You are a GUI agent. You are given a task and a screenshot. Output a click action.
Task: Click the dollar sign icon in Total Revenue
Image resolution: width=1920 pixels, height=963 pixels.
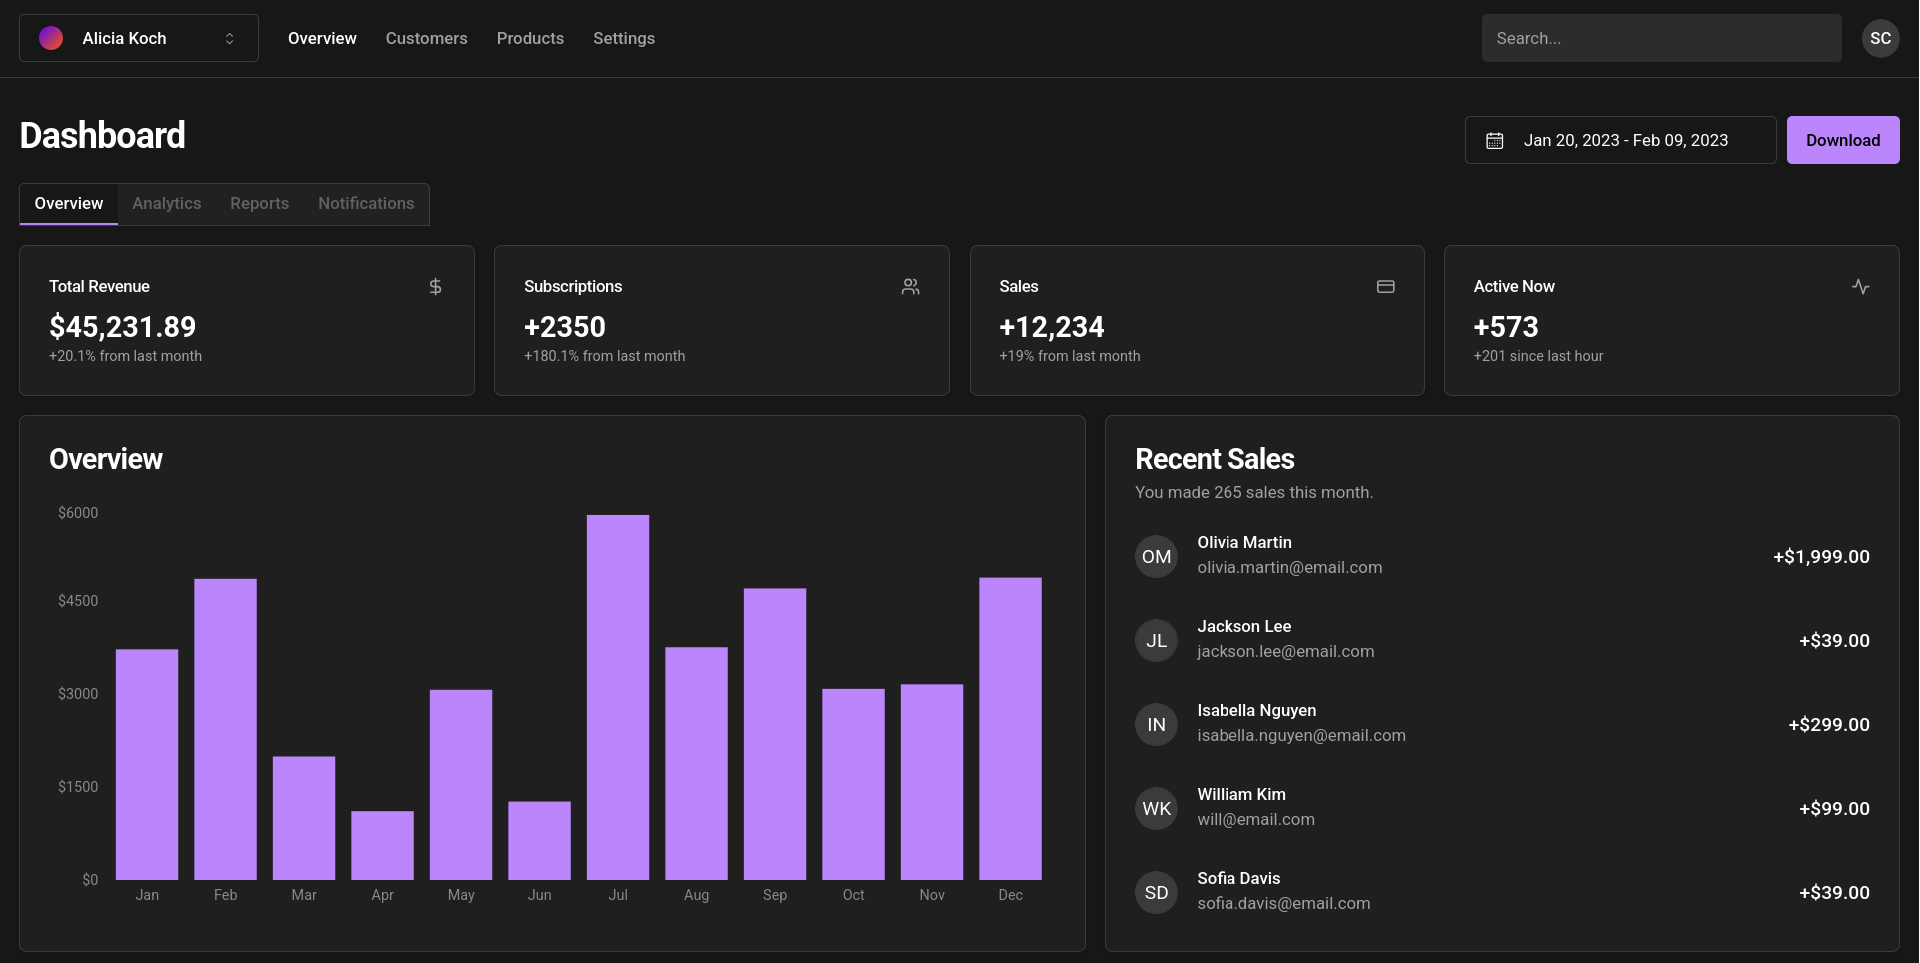click(x=435, y=287)
